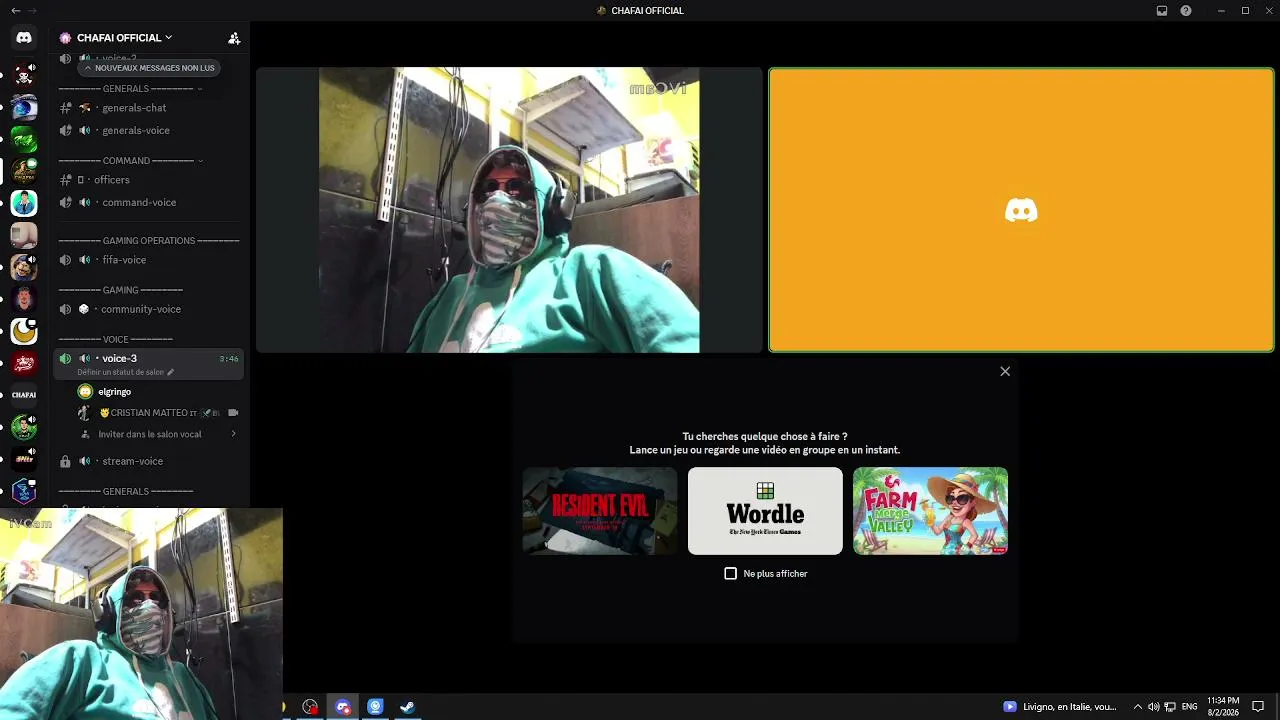Screen dimensions: 1280x720
Task: Click the Discord icon in the taskbar
Action: point(343,707)
